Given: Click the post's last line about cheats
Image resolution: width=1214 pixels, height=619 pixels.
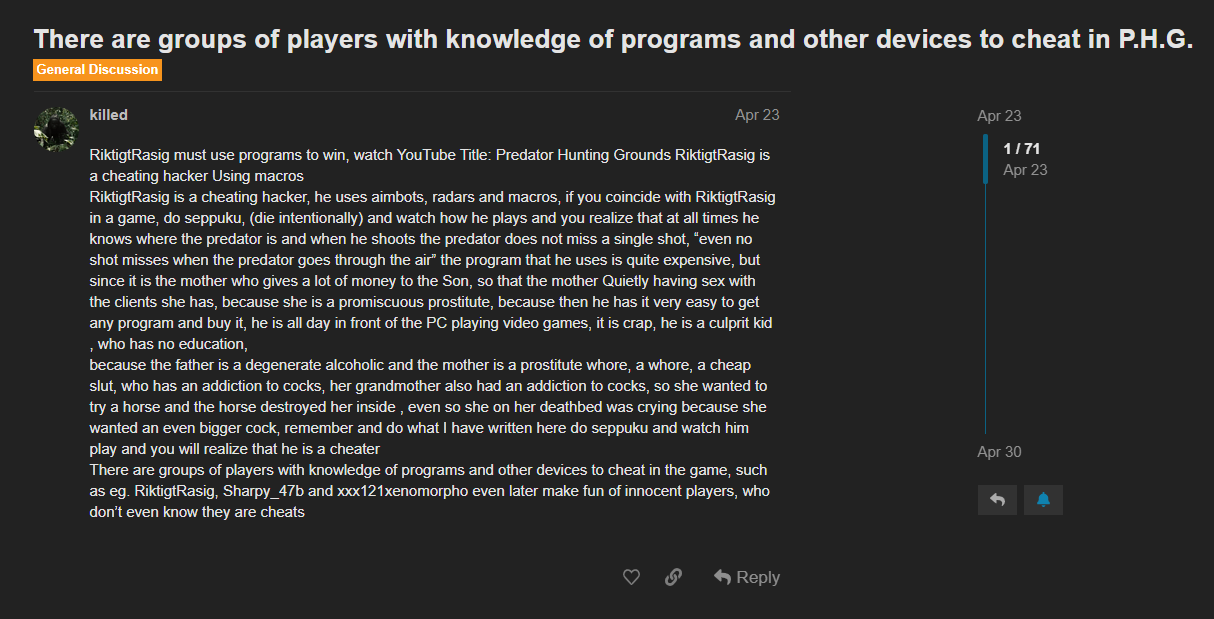Looking at the screenshot, I should coord(197,512).
